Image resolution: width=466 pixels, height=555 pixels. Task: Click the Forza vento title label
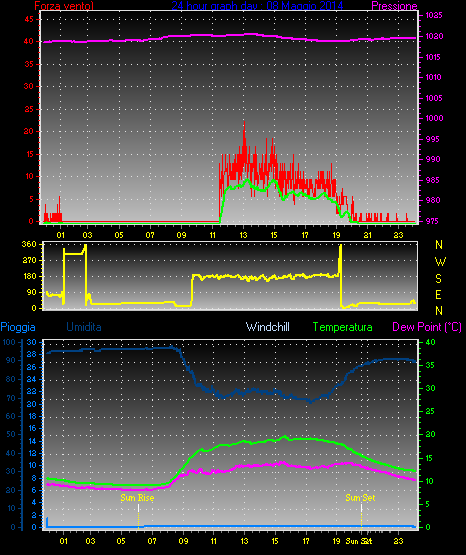click(x=64, y=5)
